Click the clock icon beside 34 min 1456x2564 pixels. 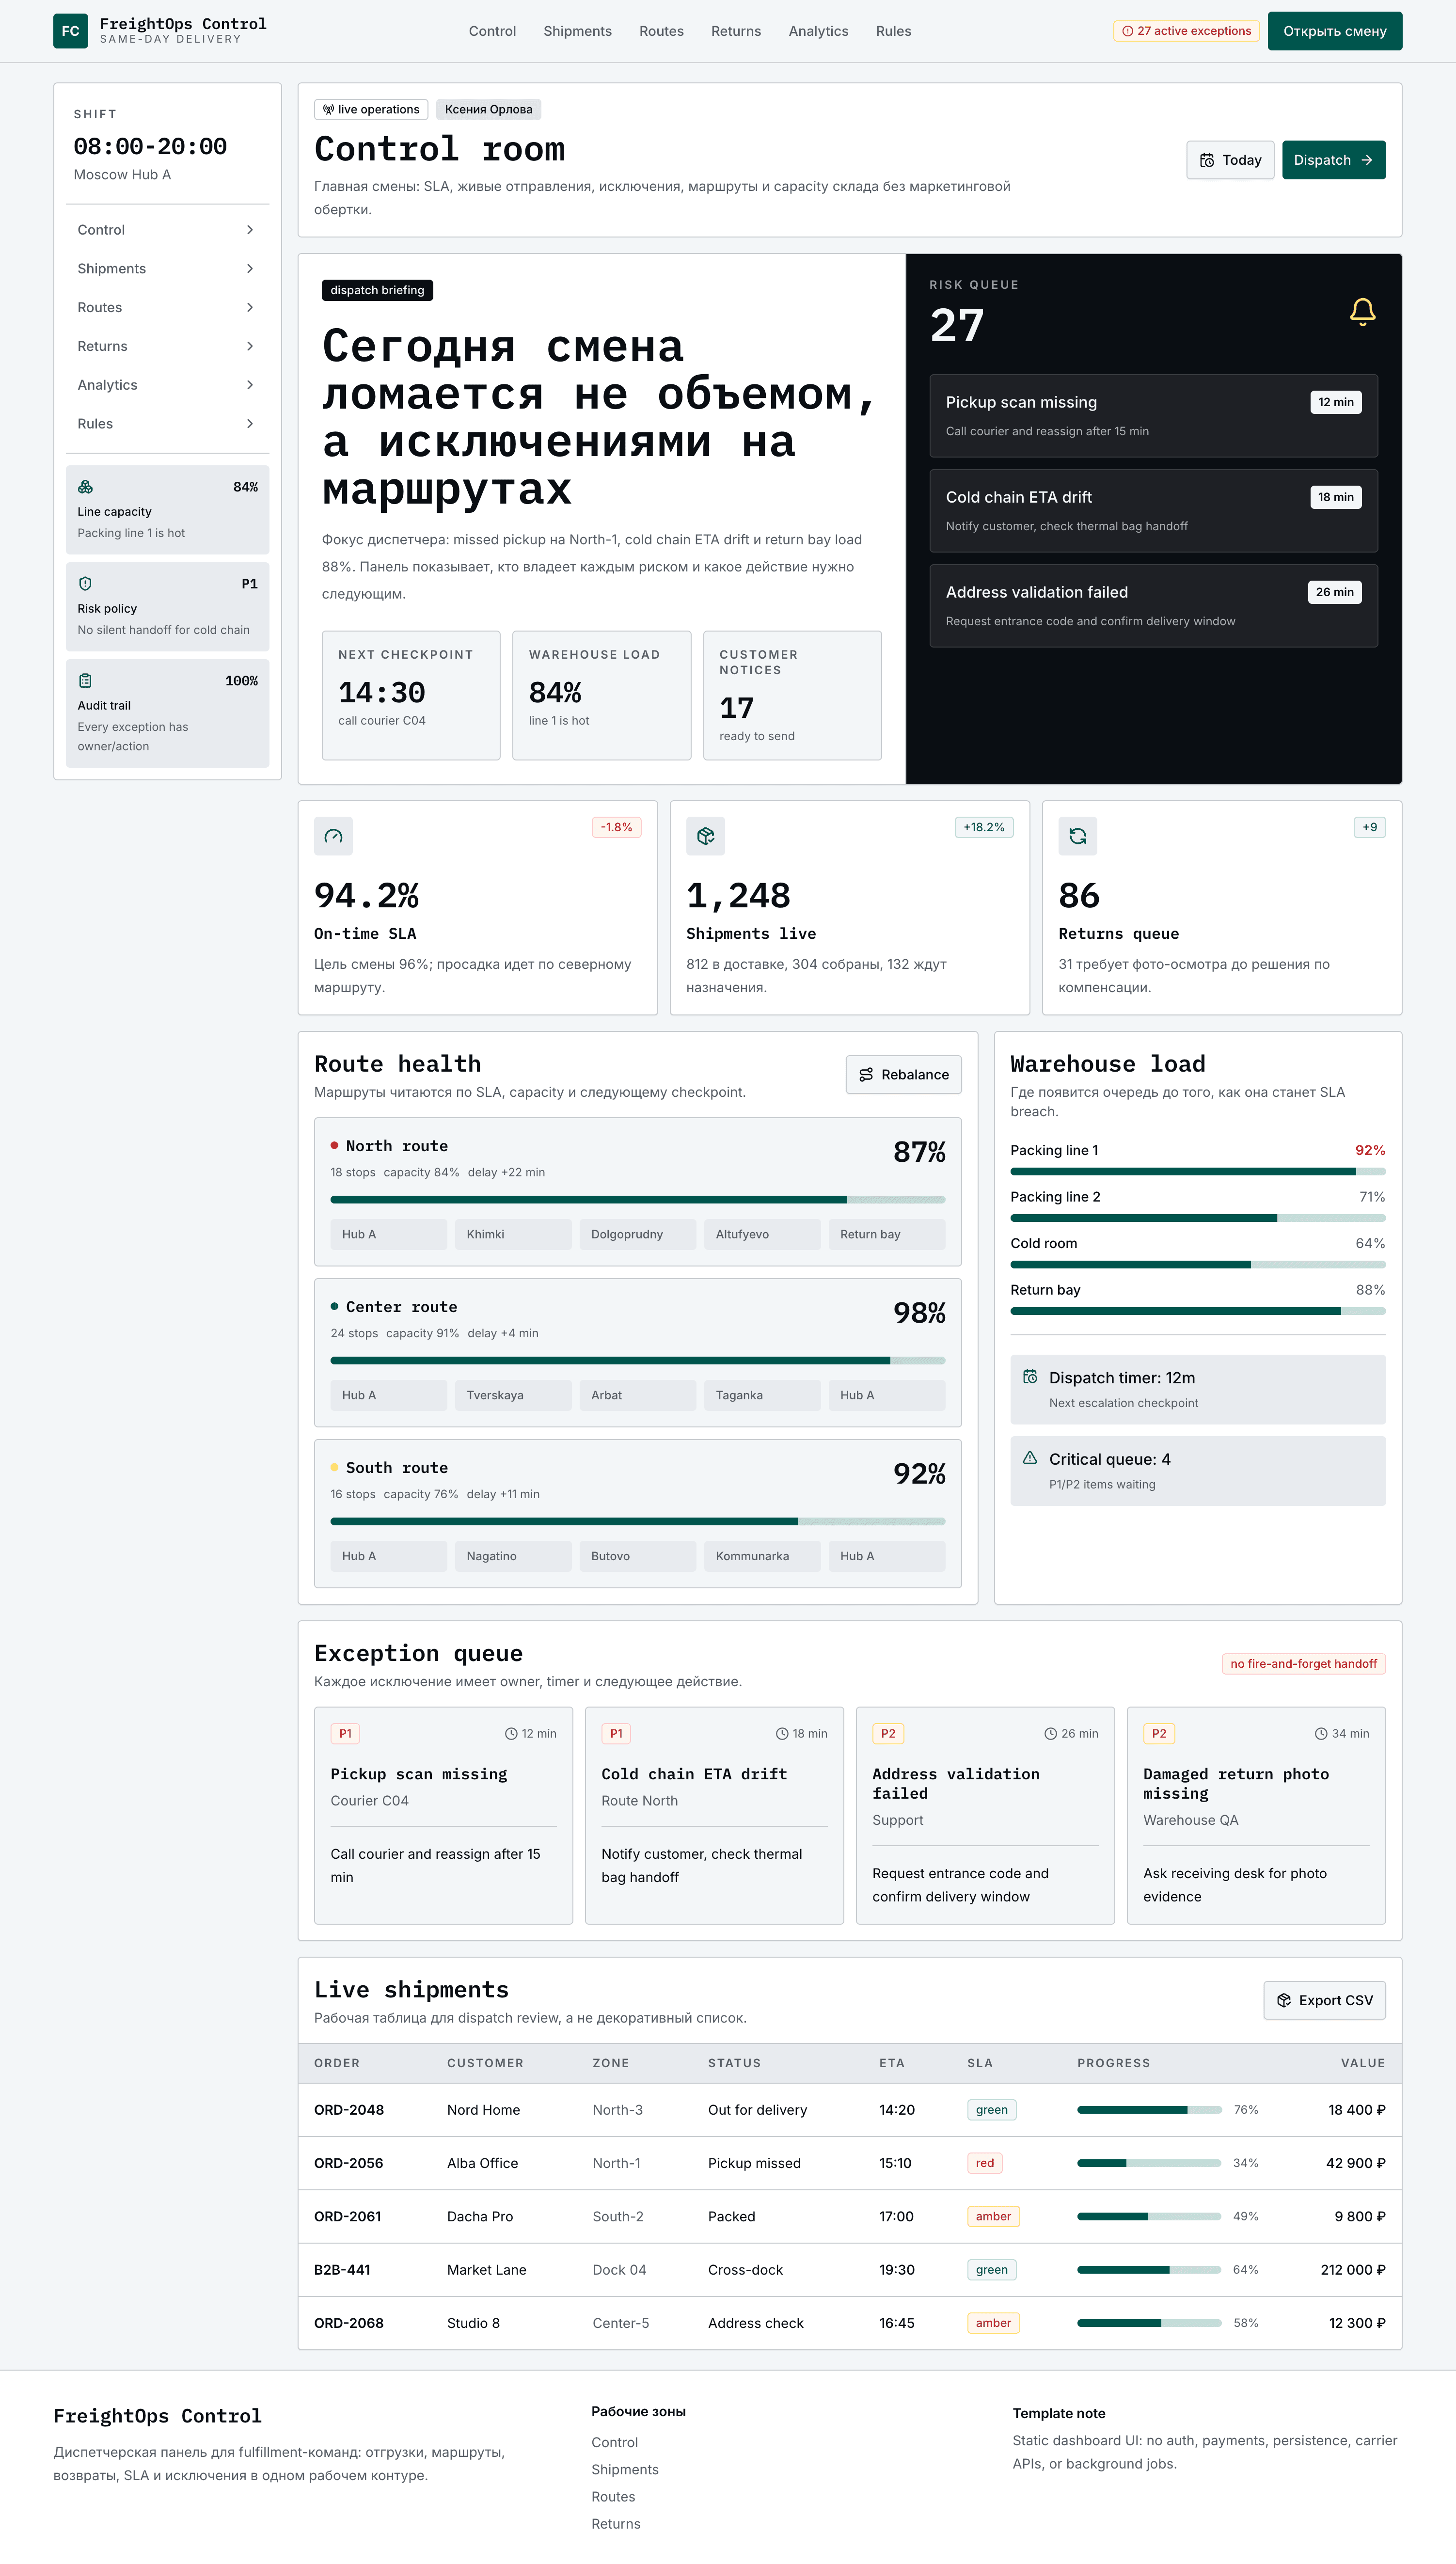point(1321,1734)
